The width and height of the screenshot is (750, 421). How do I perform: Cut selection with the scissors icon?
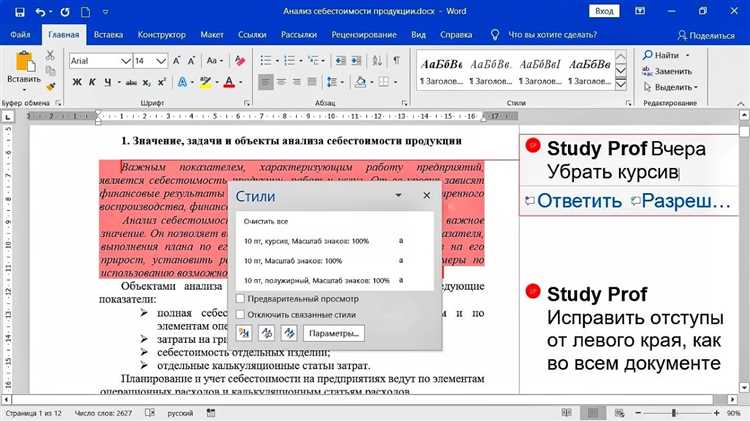pos(50,55)
